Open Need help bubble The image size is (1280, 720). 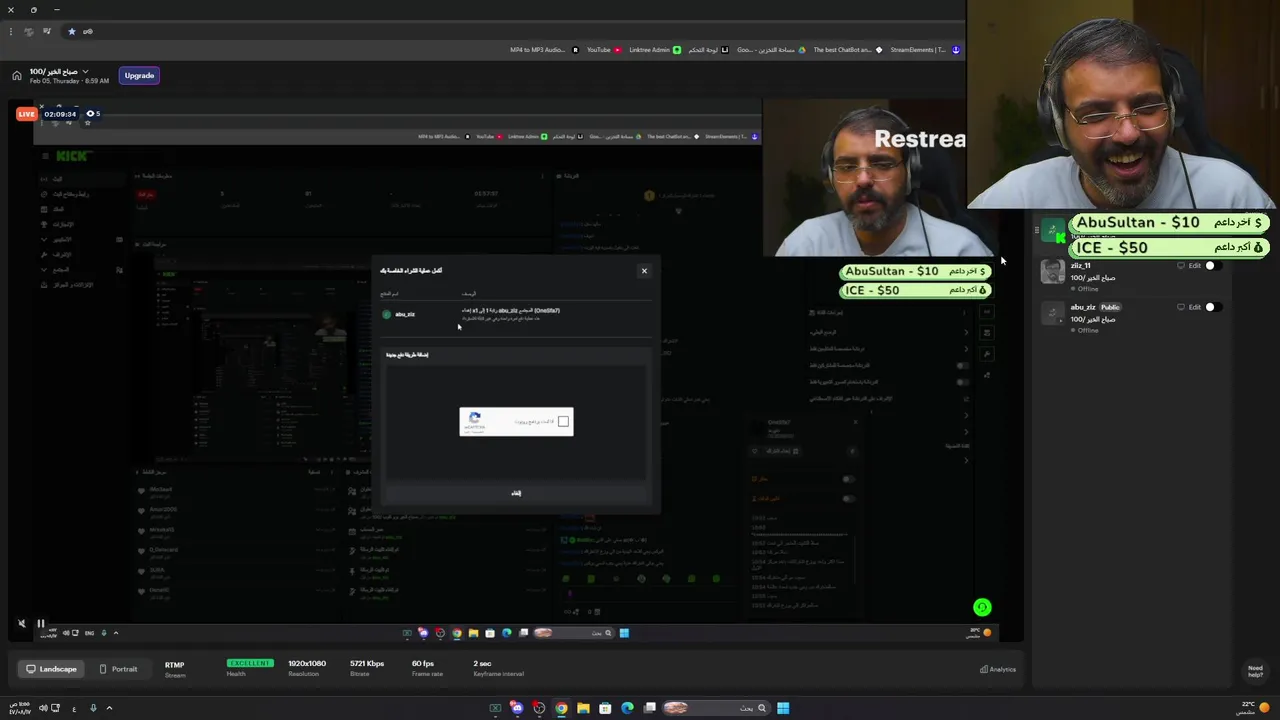(1255, 670)
